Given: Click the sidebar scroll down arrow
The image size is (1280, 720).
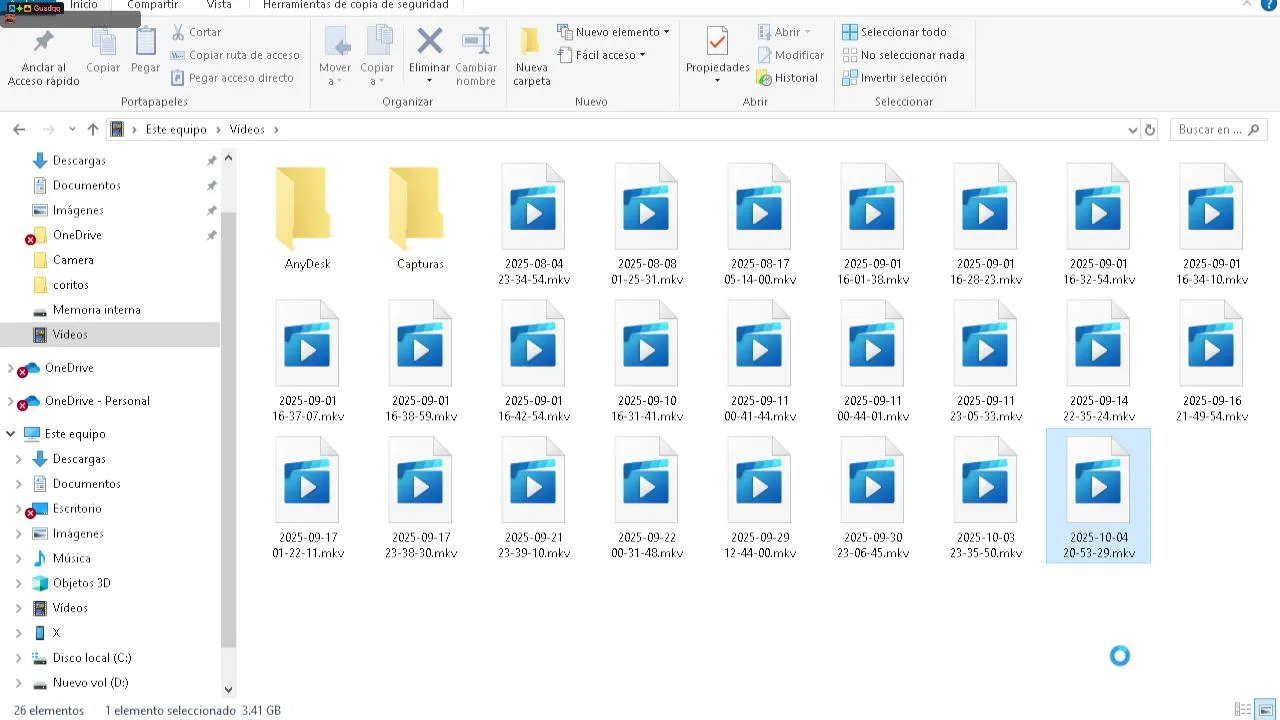Looking at the screenshot, I should [228, 688].
